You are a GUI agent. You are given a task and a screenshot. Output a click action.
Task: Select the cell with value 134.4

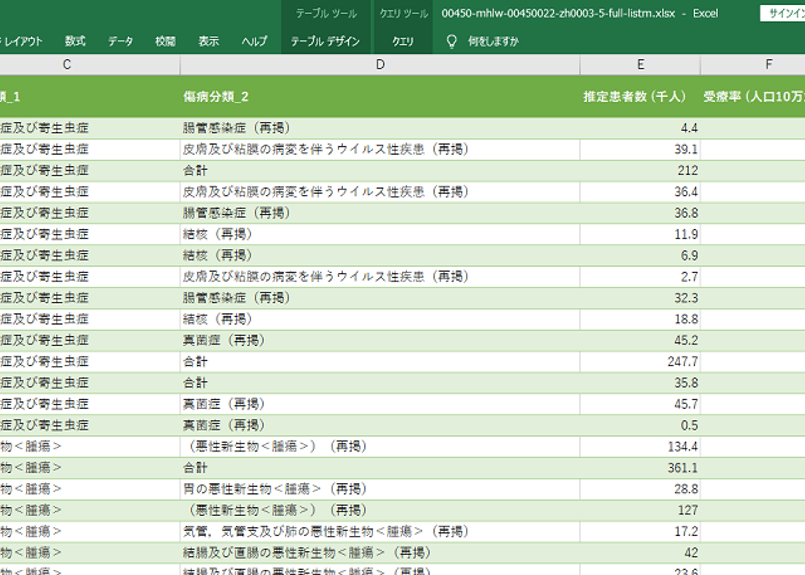tap(640, 447)
